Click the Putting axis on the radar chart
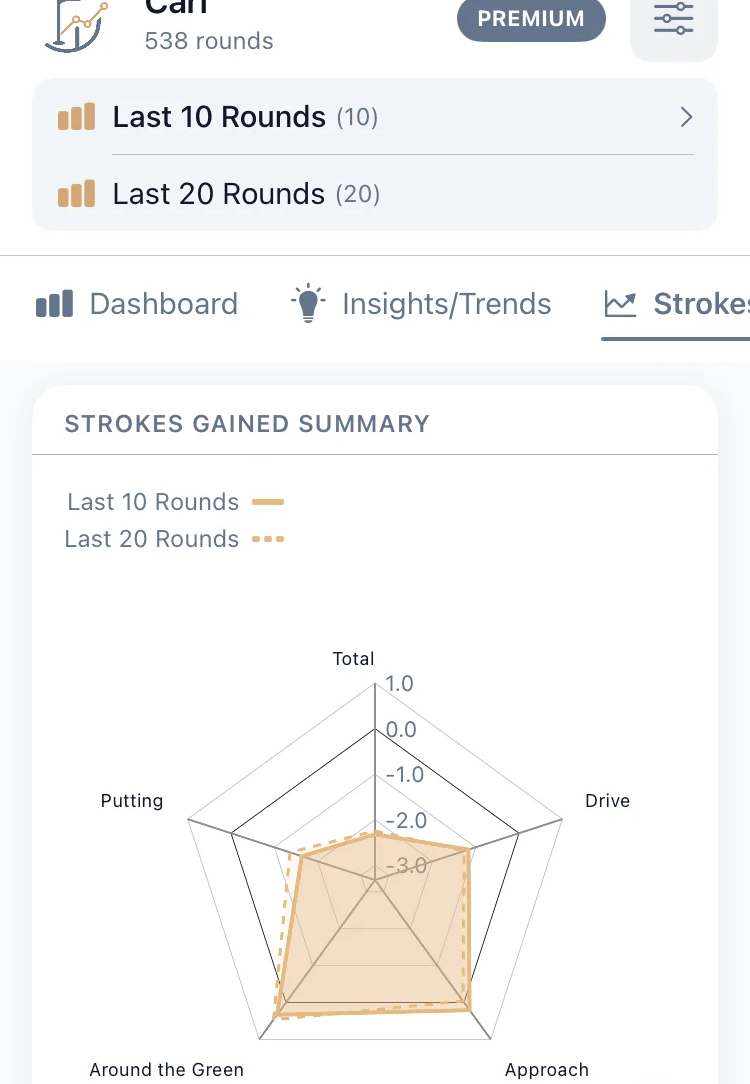The width and height of the screenshot is (750, 1084). (131, 801)
